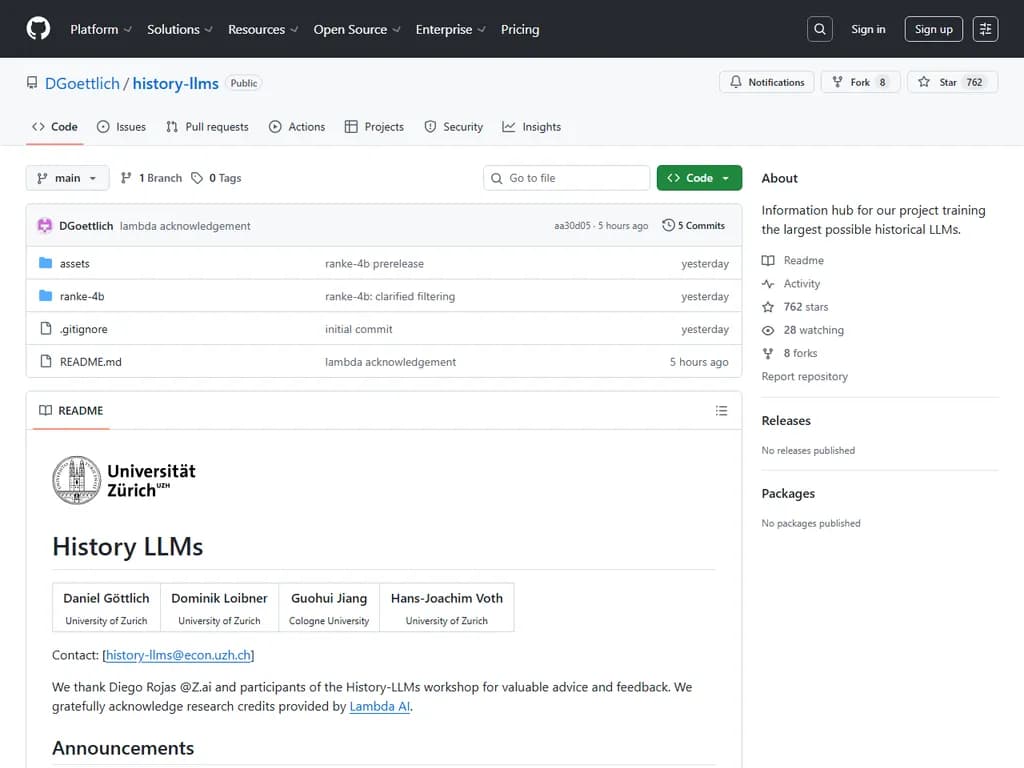
Task: Click the search magnifier icon in header
Action: pyautogui.click(x=820, y=29)
